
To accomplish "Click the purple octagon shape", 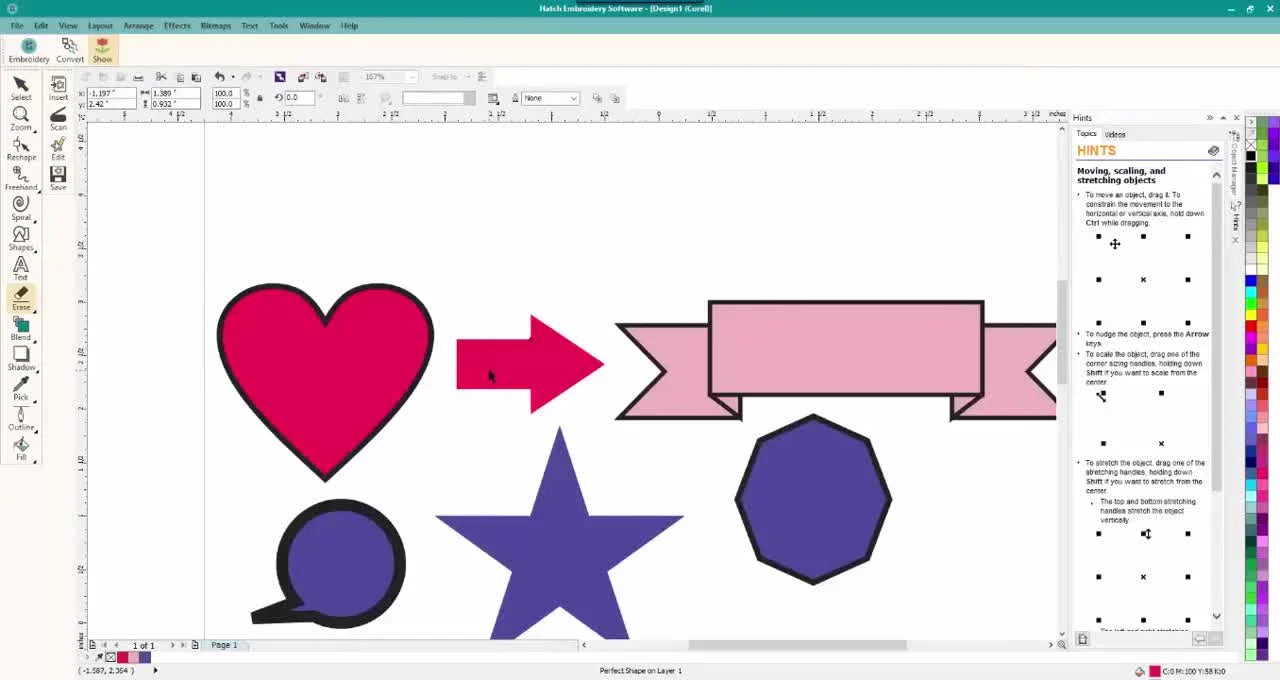I will click(813, 499).
